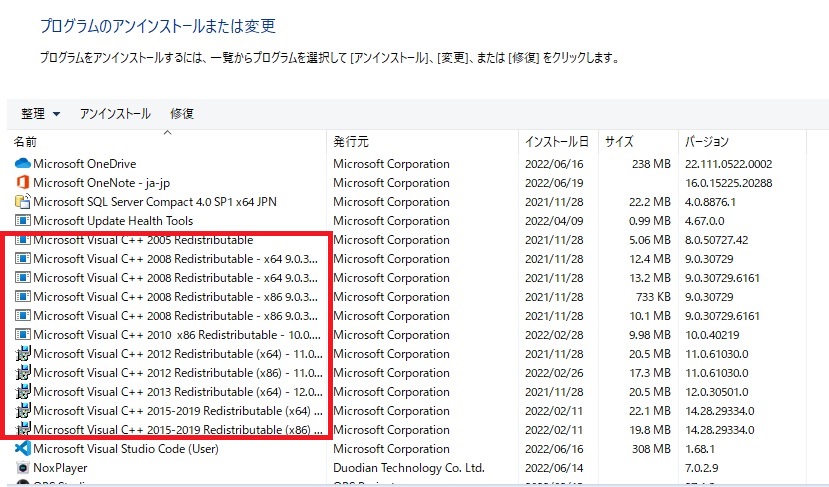Viewport: 829px width, 487px height.
Task: Click the Visual C++ 2015-2019 (x86) installer icon
Action: point(23,430)
